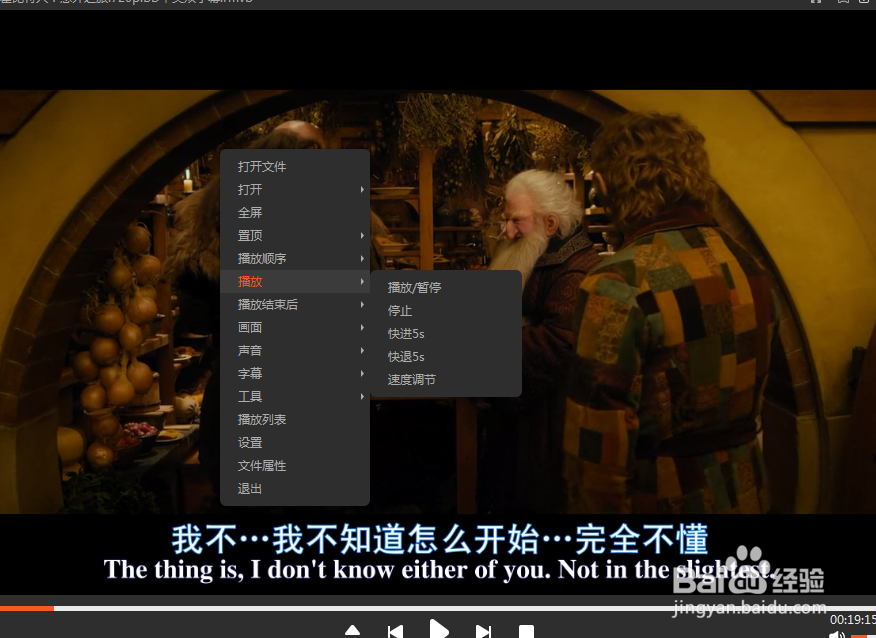The width and height of the screenshot is (876, 638).
Task: Skip to the next video
Action: [x=483, y=631]
